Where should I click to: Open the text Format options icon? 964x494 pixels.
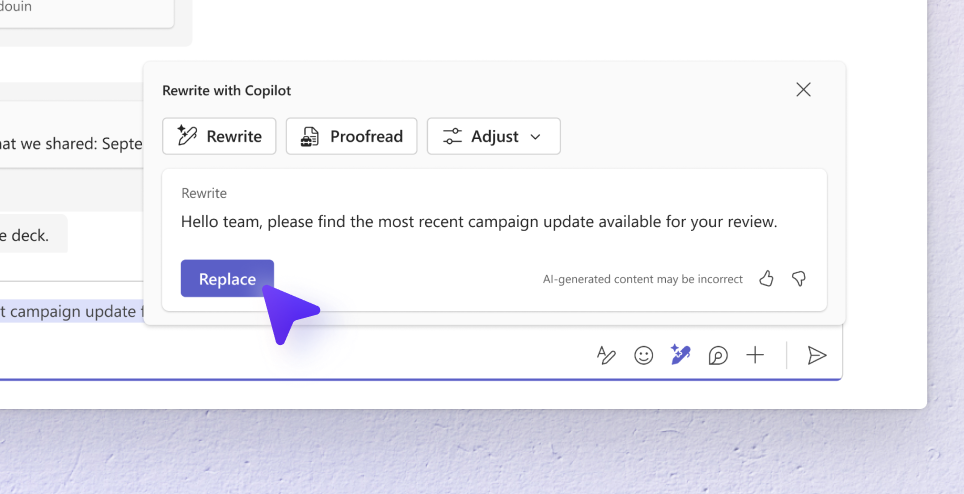click(x=606, y=355)
